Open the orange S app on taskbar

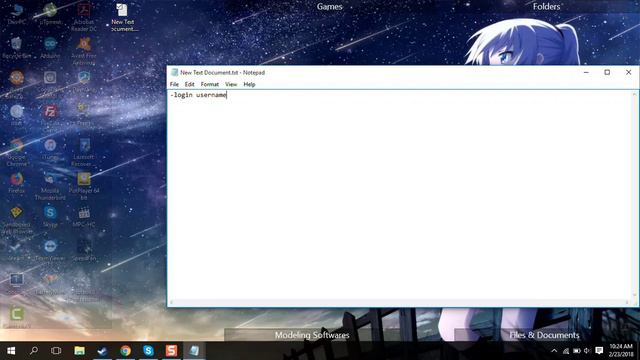(171, 351)
